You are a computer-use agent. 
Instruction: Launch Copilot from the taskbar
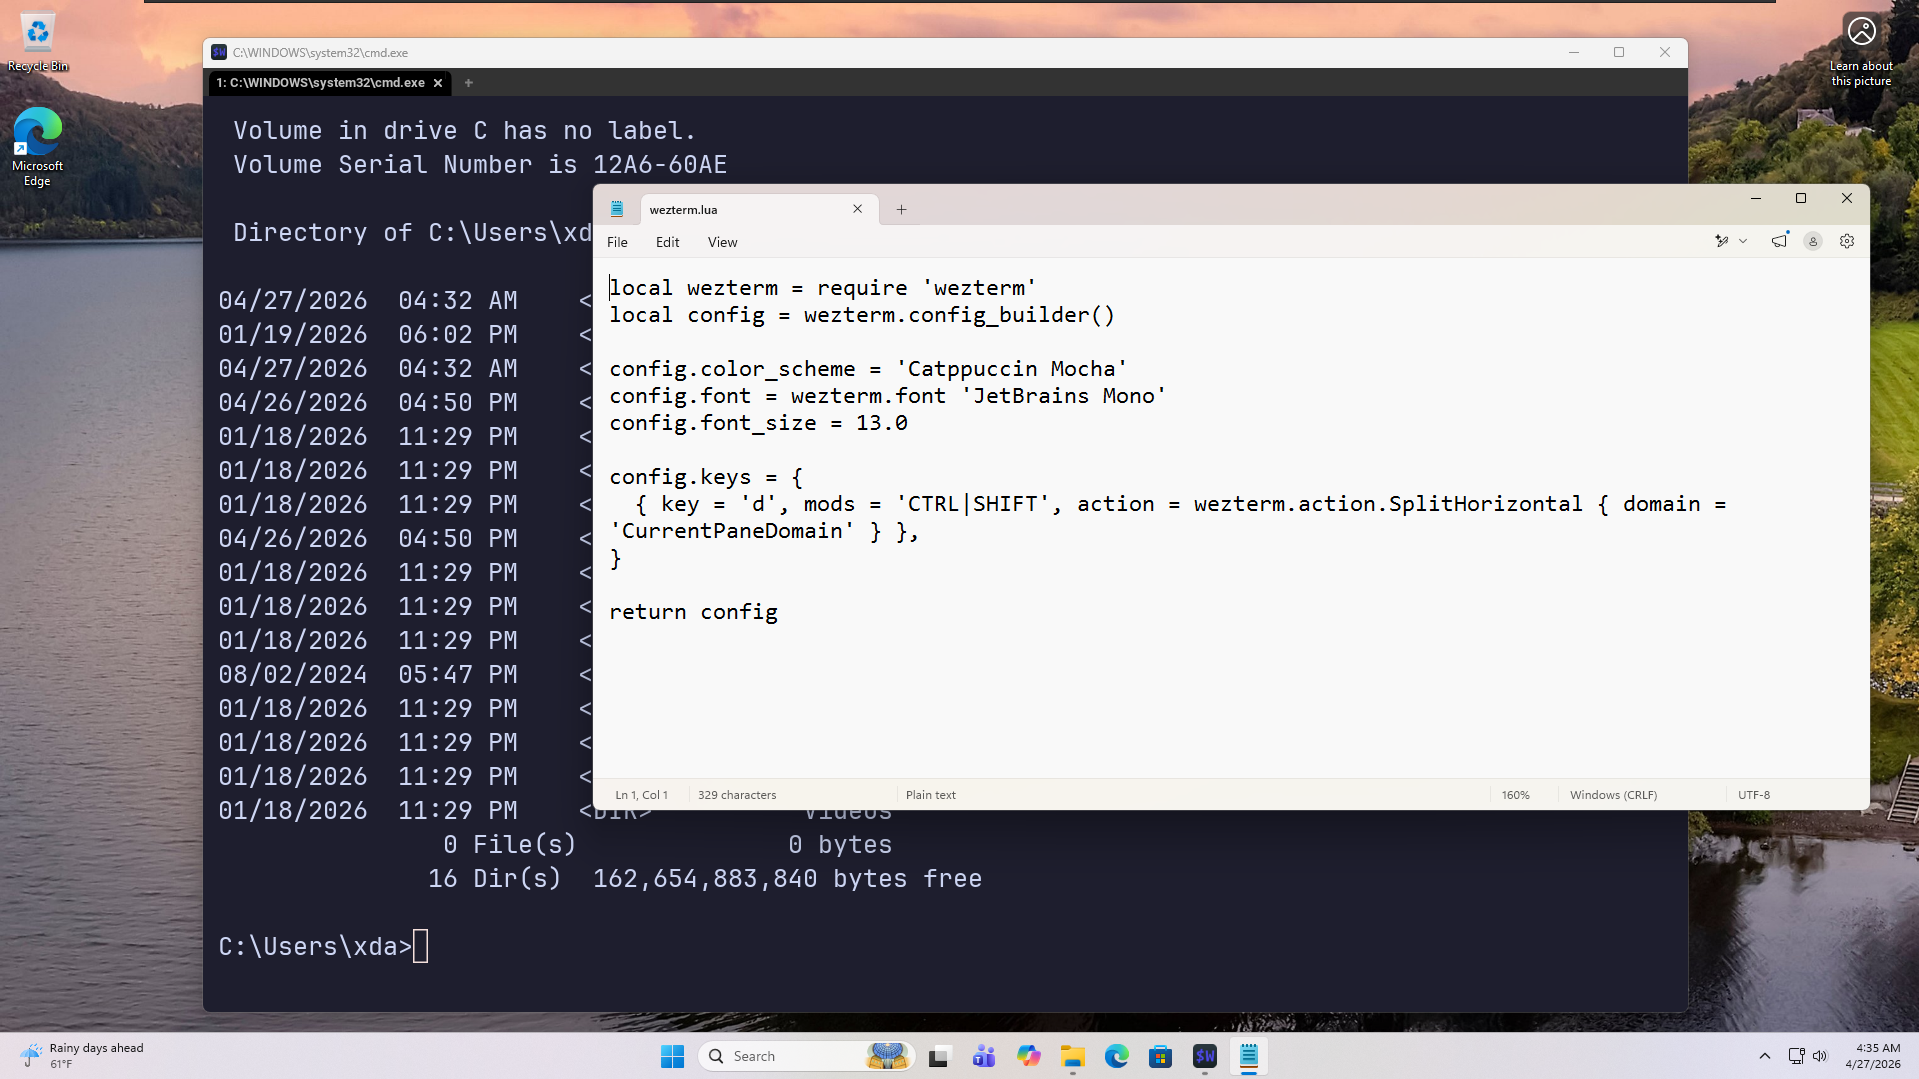tap(1028, 1056)
